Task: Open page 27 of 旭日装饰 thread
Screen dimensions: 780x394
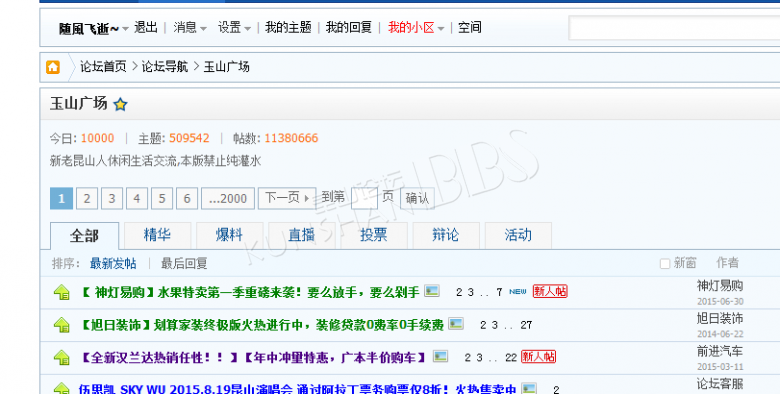Action: (526, 325)
